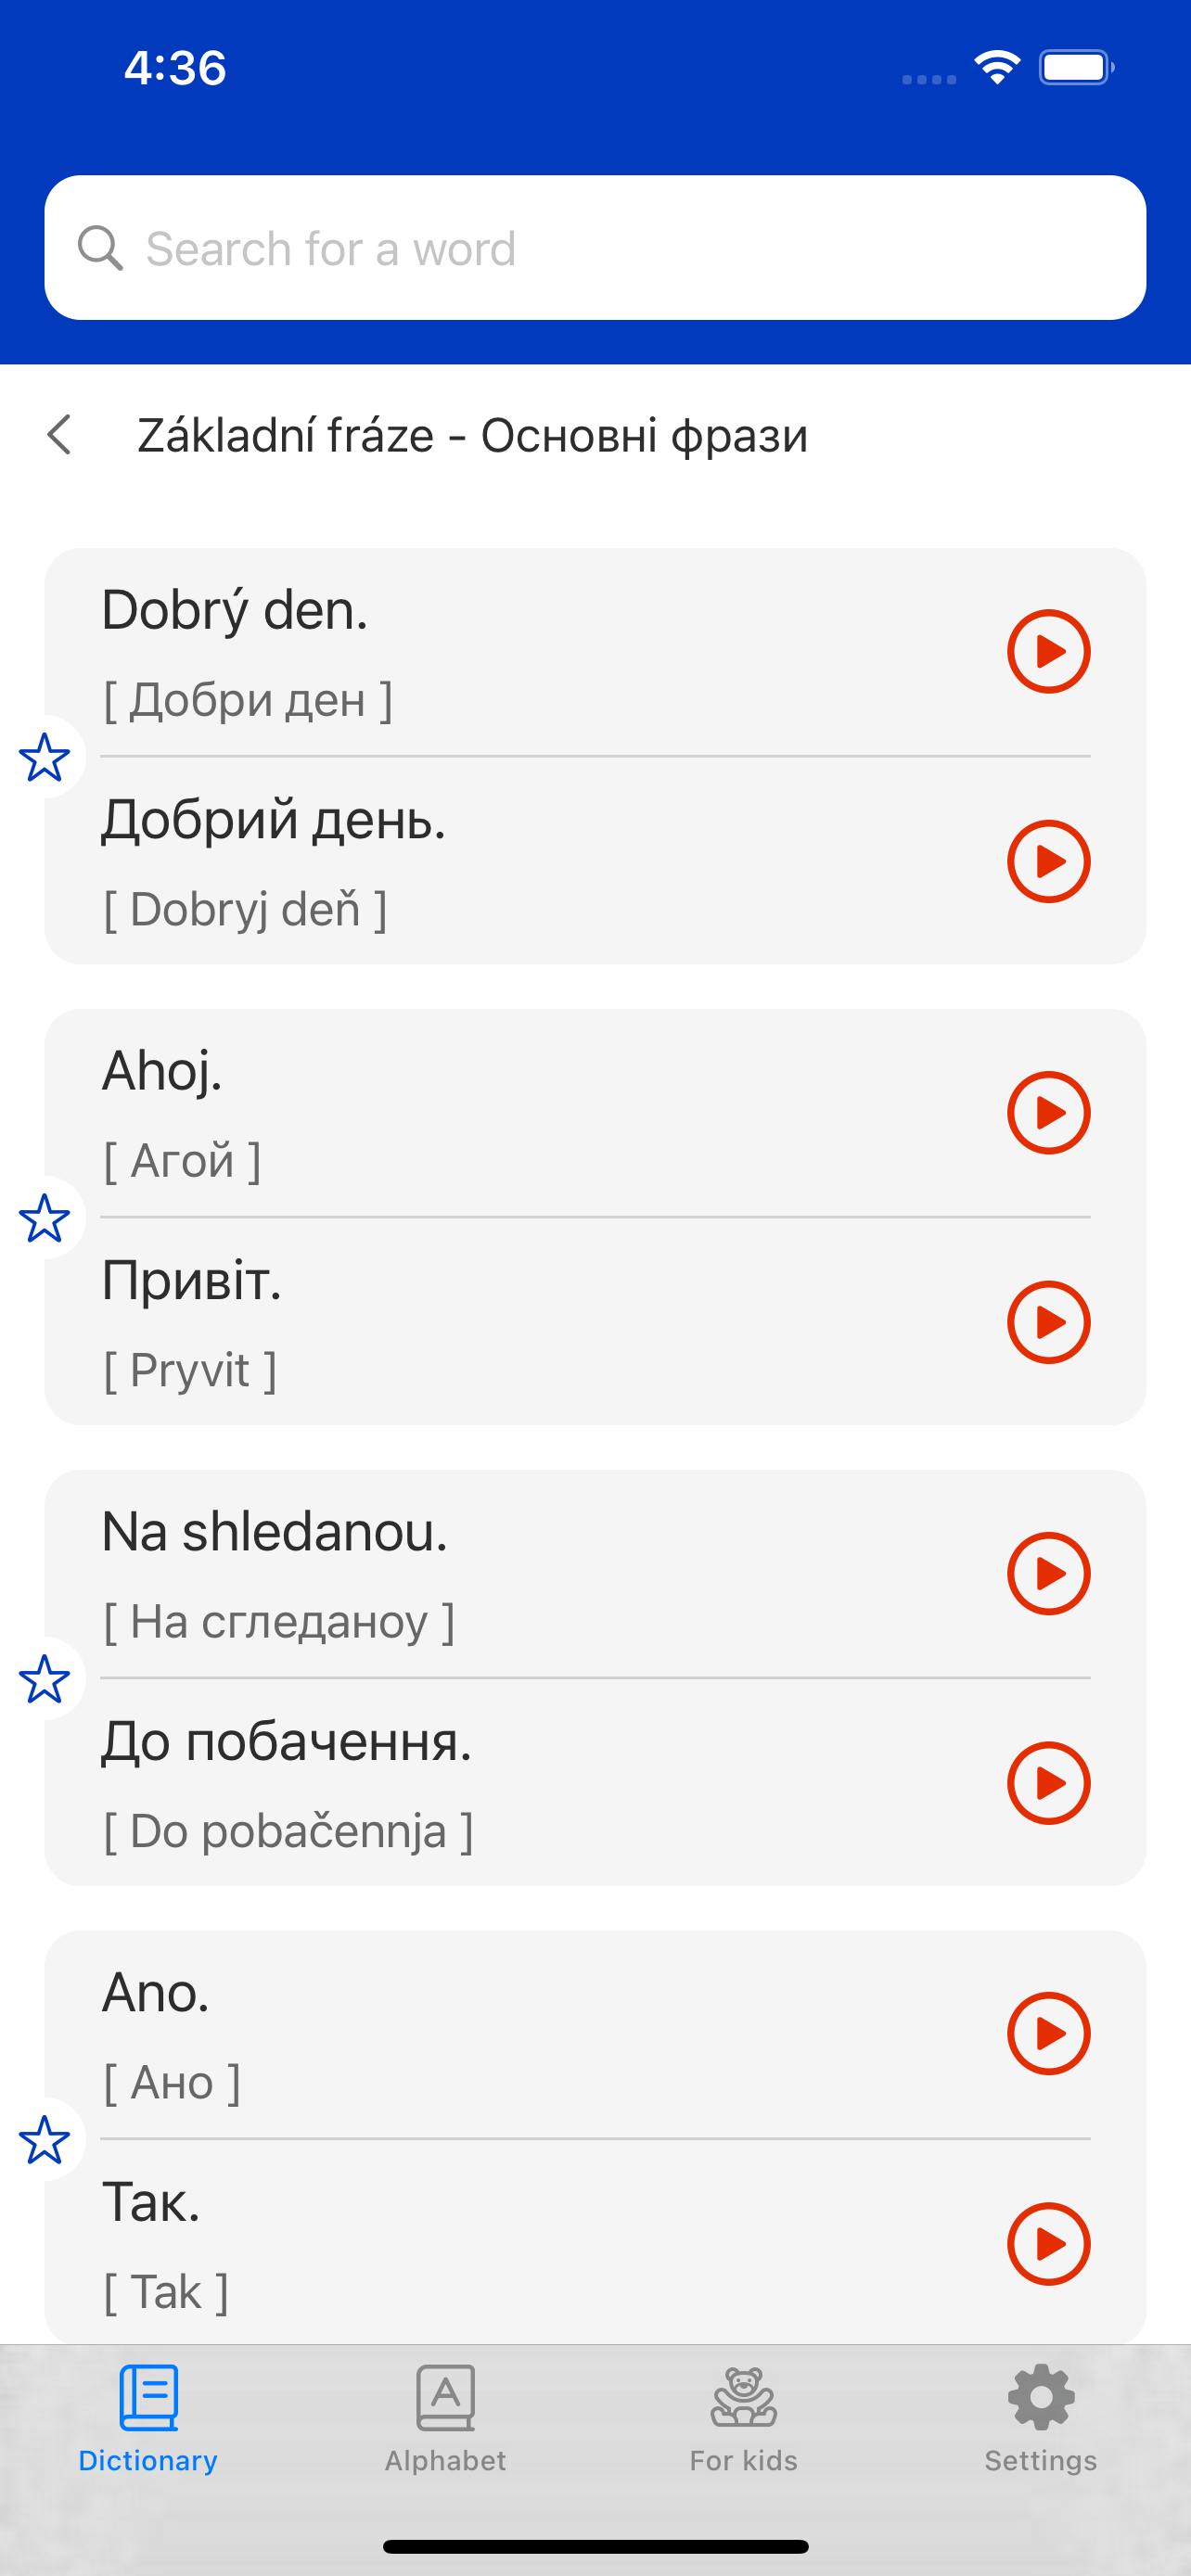Click the Search for a word field

tap(595, 248)
